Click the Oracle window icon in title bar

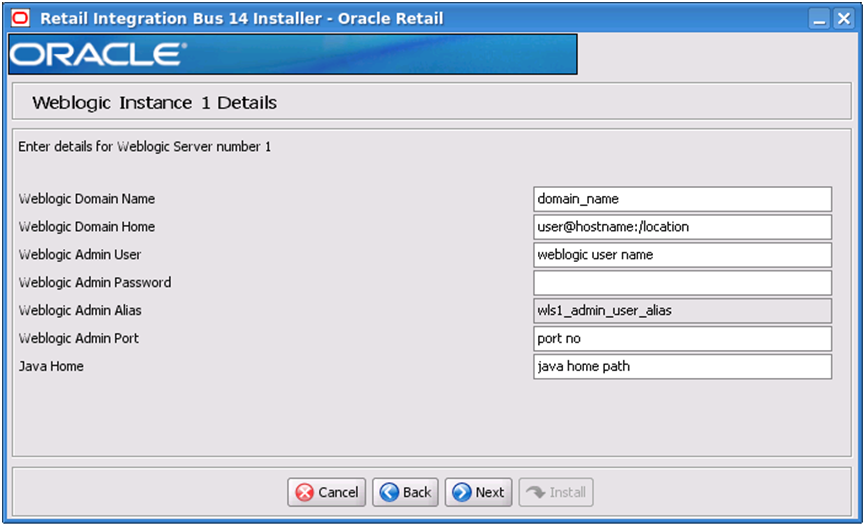(20, 18)
